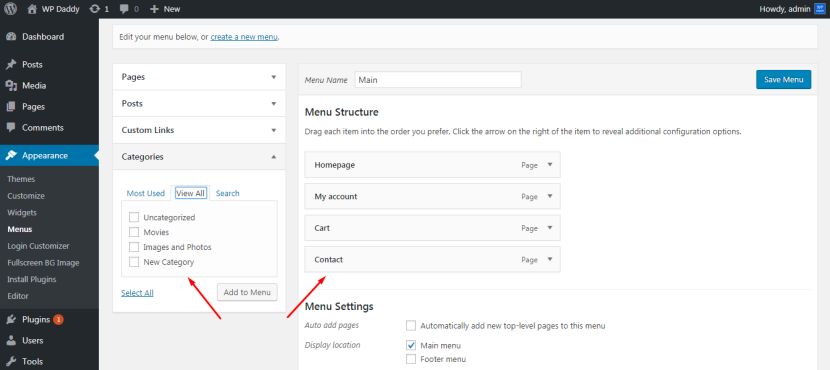This screenshot has width=830, height=370.
Task: Check the Uncategorized category checkbox
Action: click(x=134, y=218)
